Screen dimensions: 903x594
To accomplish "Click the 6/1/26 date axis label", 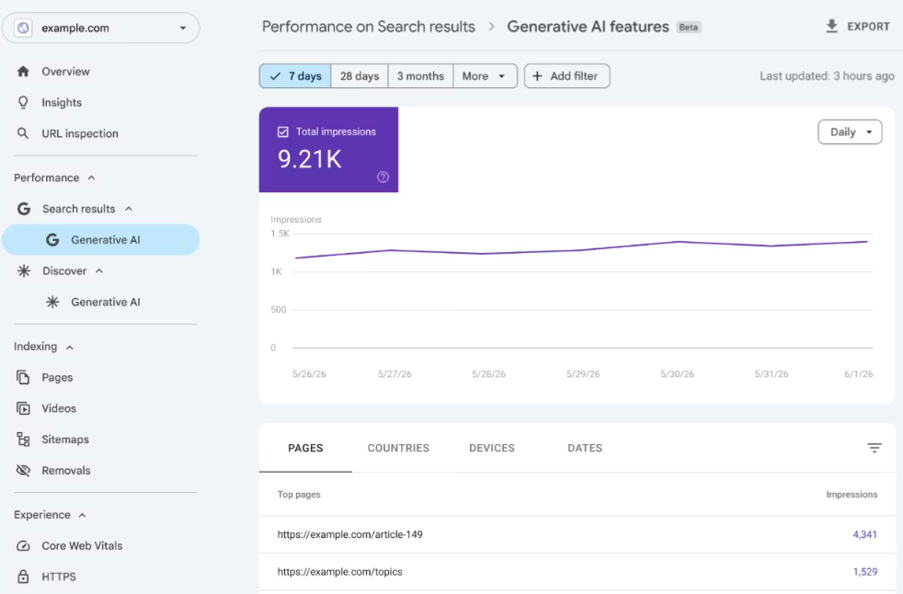I will click(x=859, y=374).
